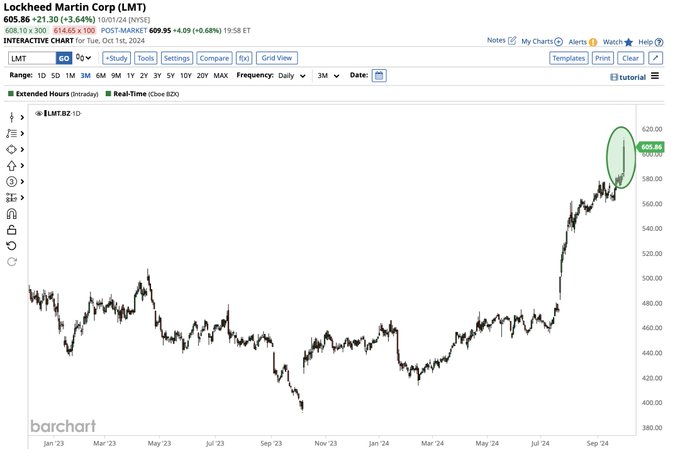
Task: Select the 1D range
Action: (42, 75)
